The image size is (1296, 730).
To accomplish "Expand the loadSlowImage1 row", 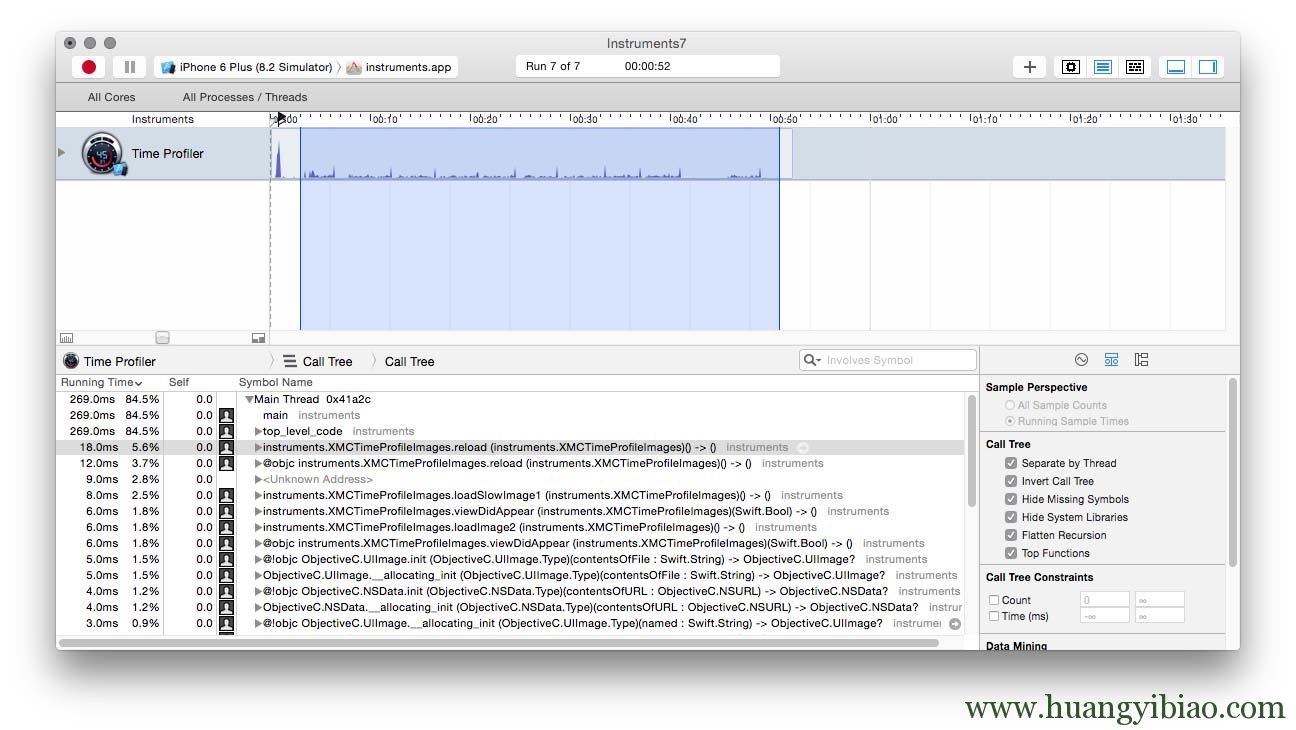I will [259, 495].
